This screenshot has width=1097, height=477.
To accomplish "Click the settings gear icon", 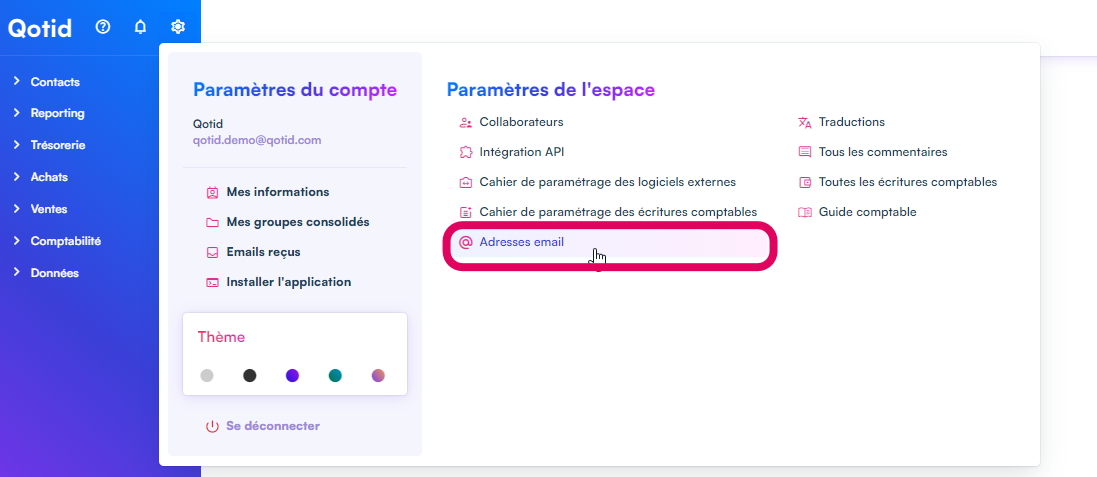I will tap(178, 27).
